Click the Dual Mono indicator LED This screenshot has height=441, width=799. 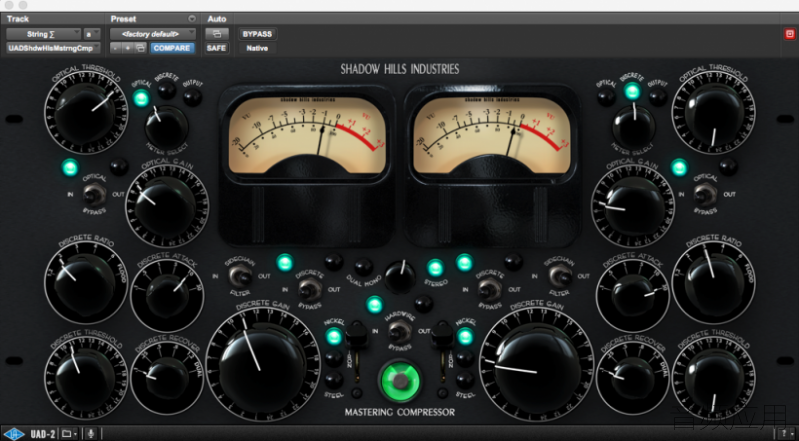tap(363, 267)
